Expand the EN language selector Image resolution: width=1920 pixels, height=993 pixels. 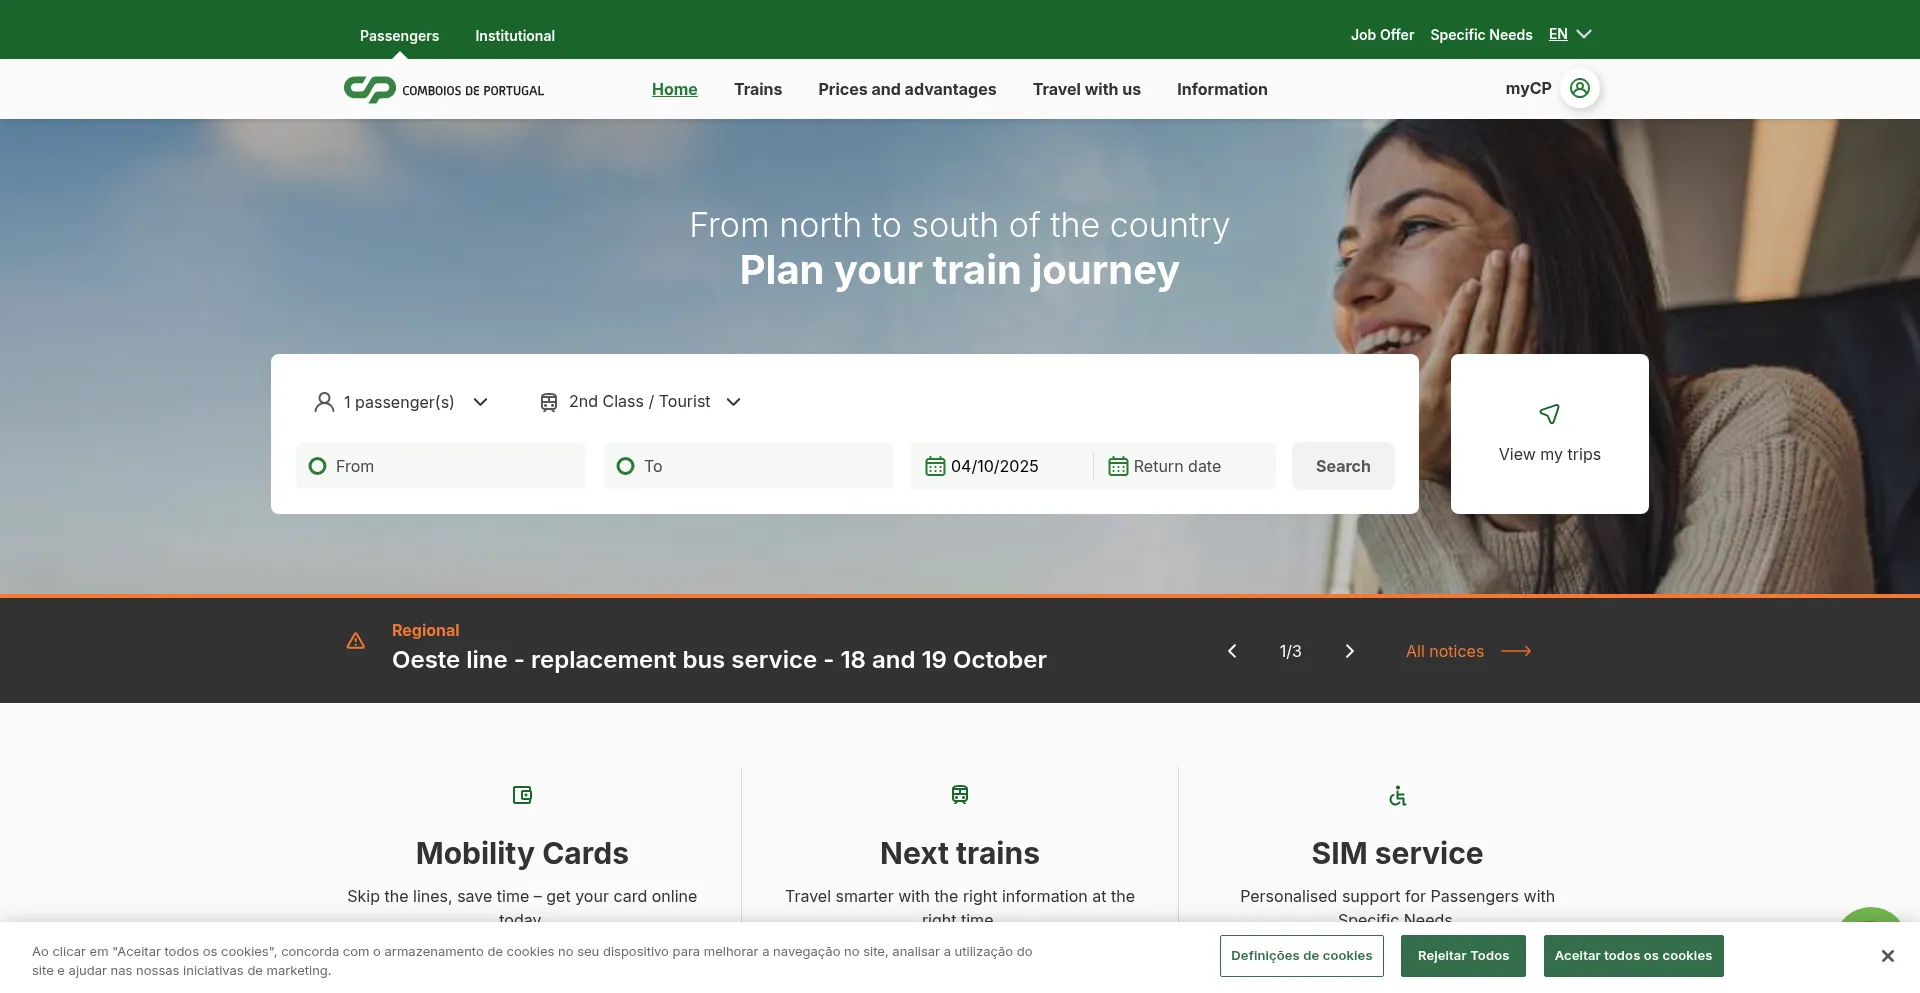coord(1570,35)
